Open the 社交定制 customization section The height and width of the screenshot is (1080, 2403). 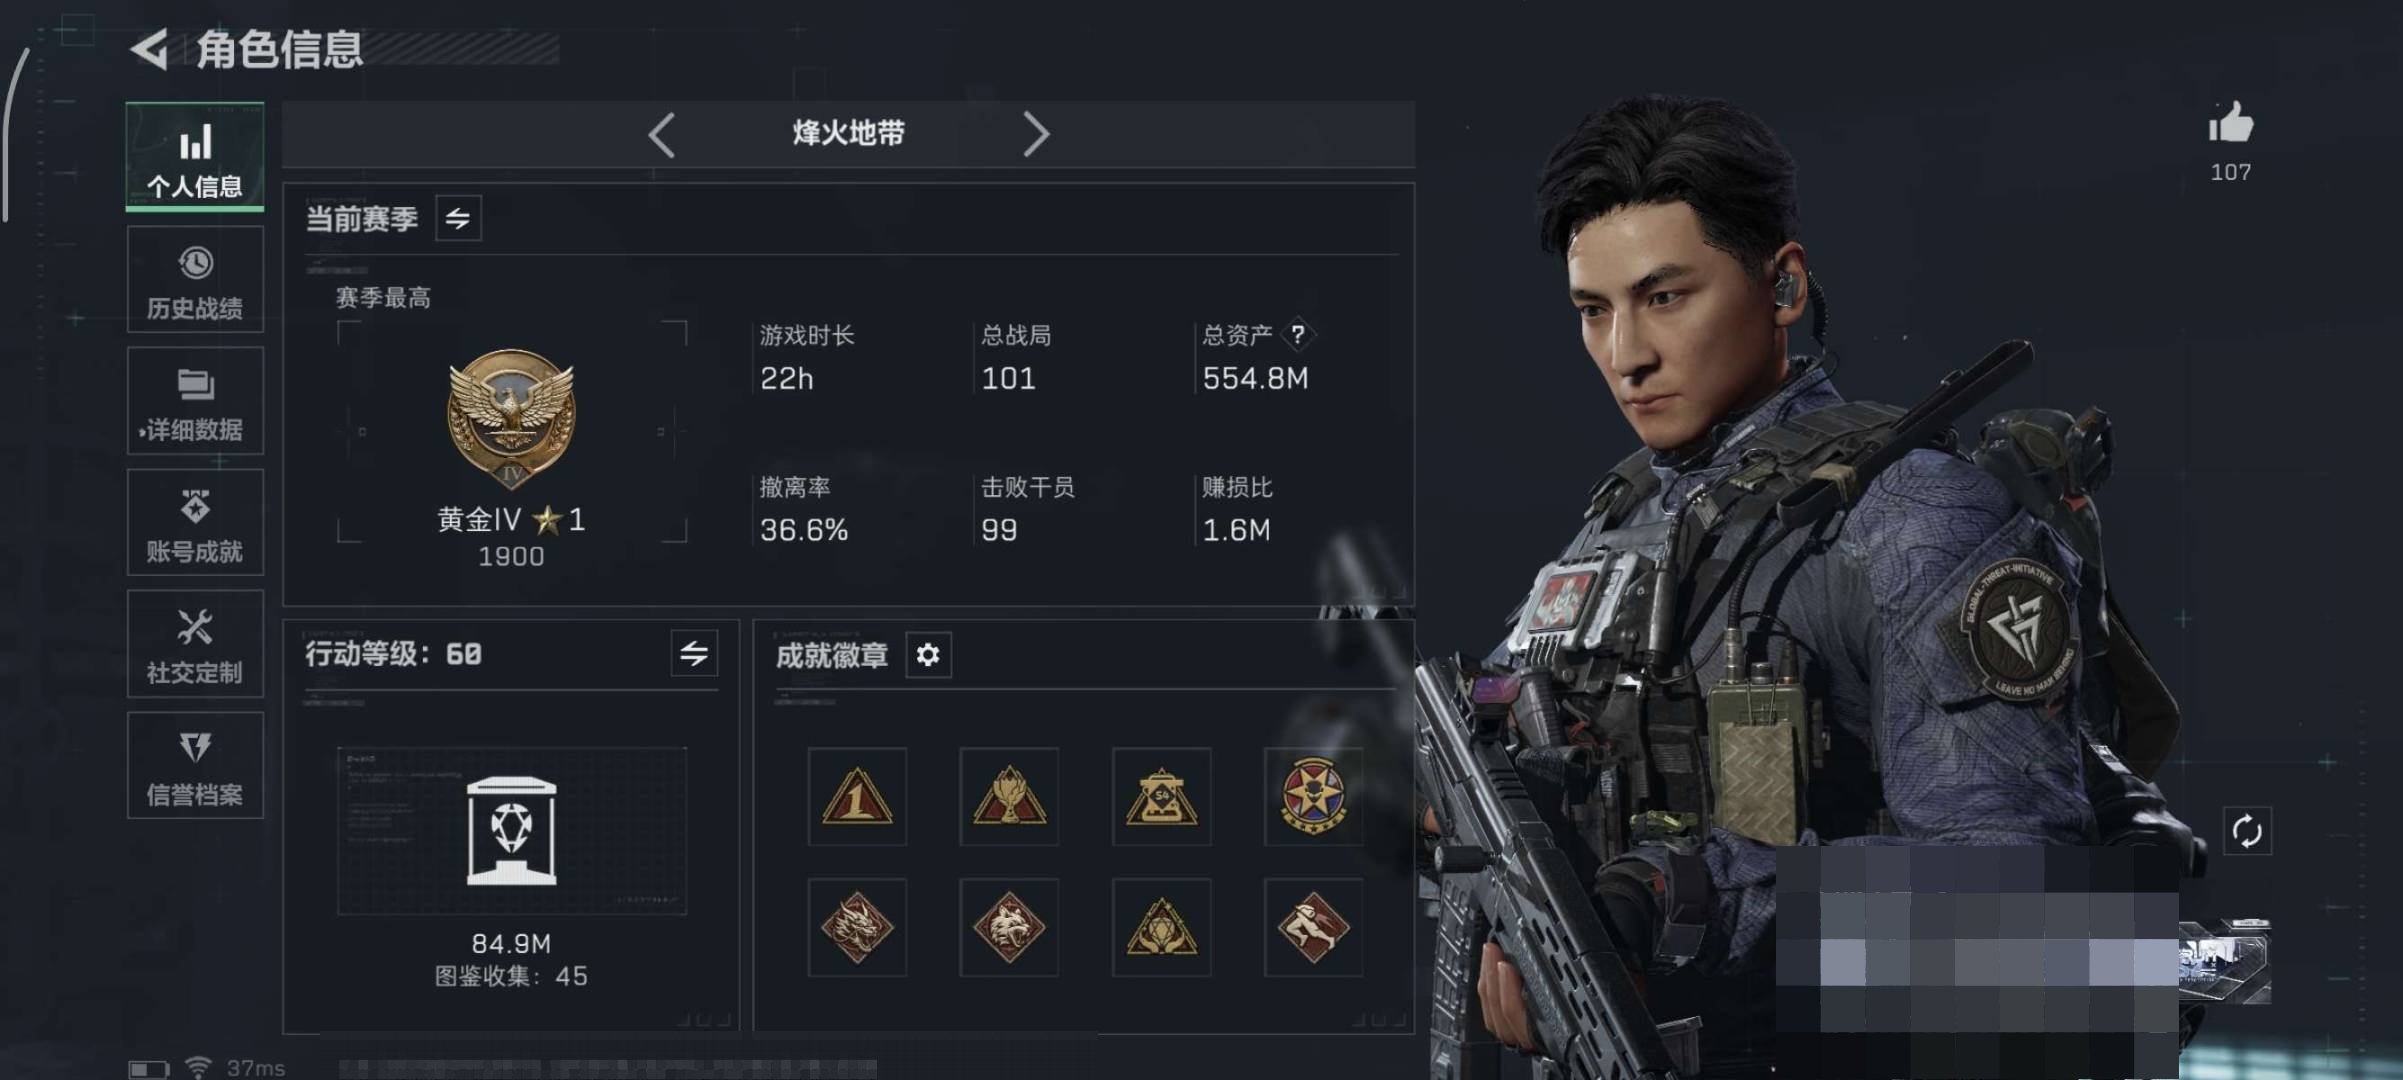click(195, 643)
